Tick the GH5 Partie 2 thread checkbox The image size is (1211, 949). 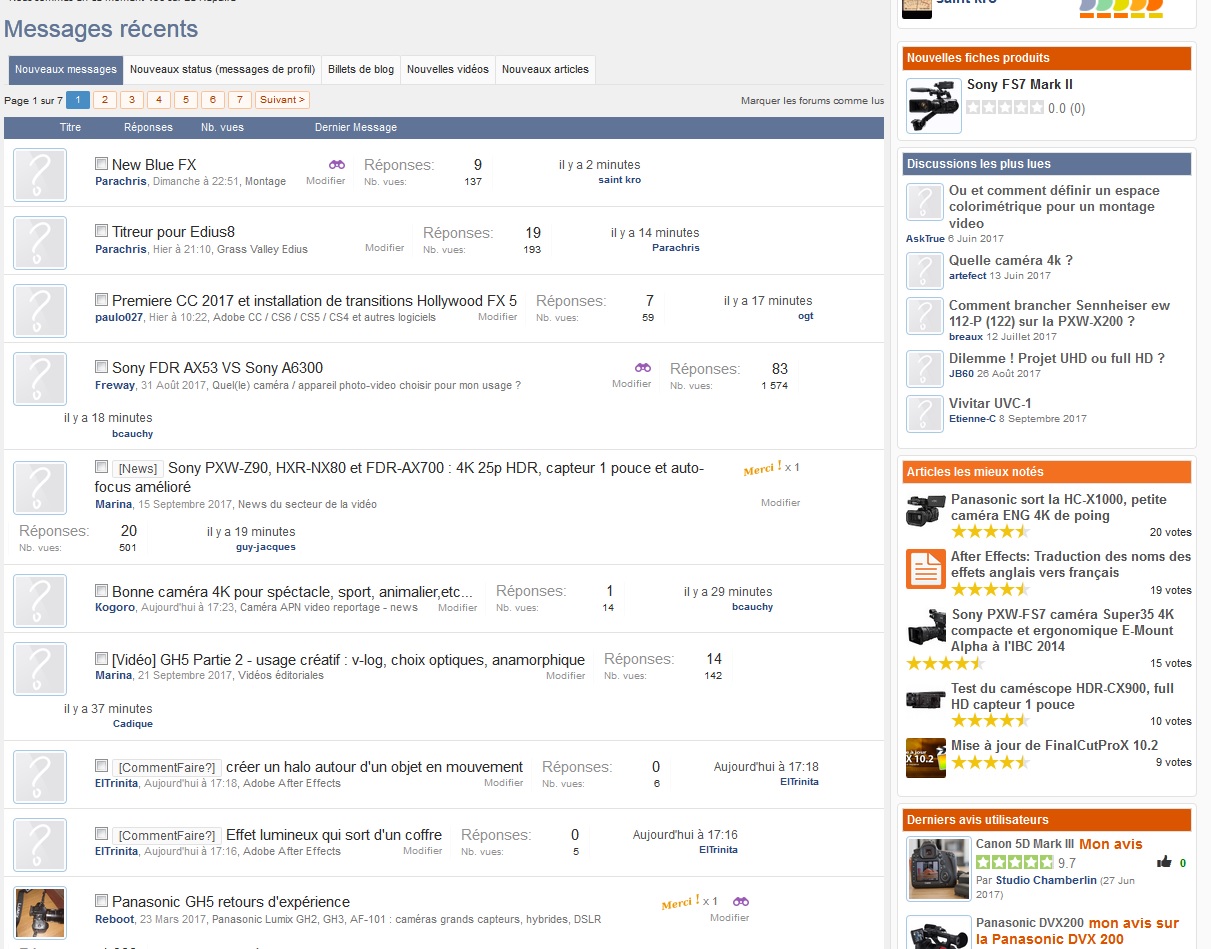click(101, 658)
